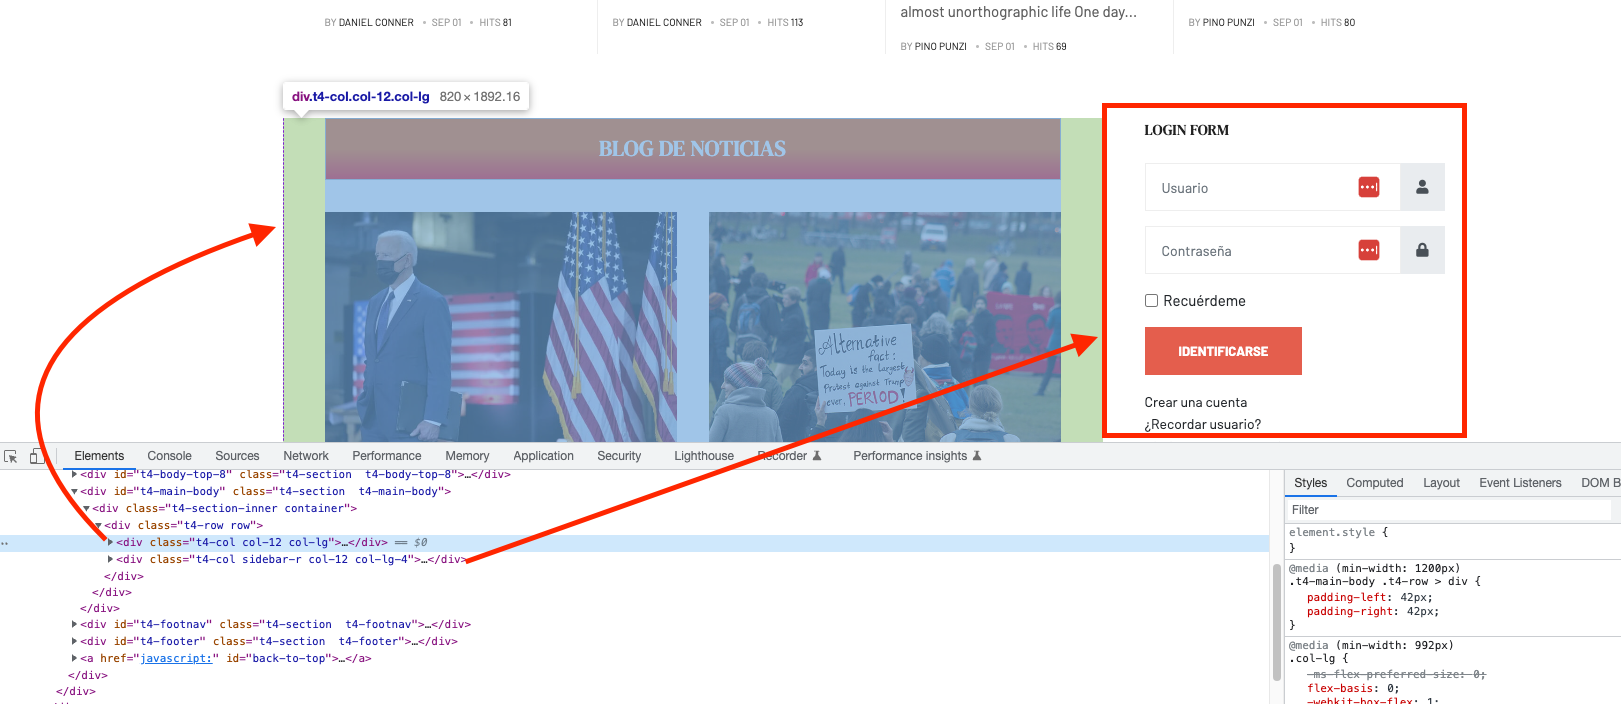Expand the t4-body-top-8 div node
The image size is (1621, 704).
coord(74,474)
